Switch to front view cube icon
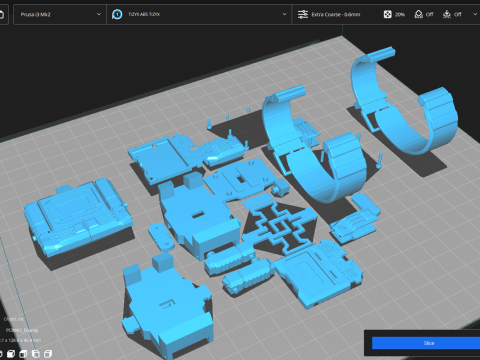The height and width of the screenshot is (360, 480). 11,354
